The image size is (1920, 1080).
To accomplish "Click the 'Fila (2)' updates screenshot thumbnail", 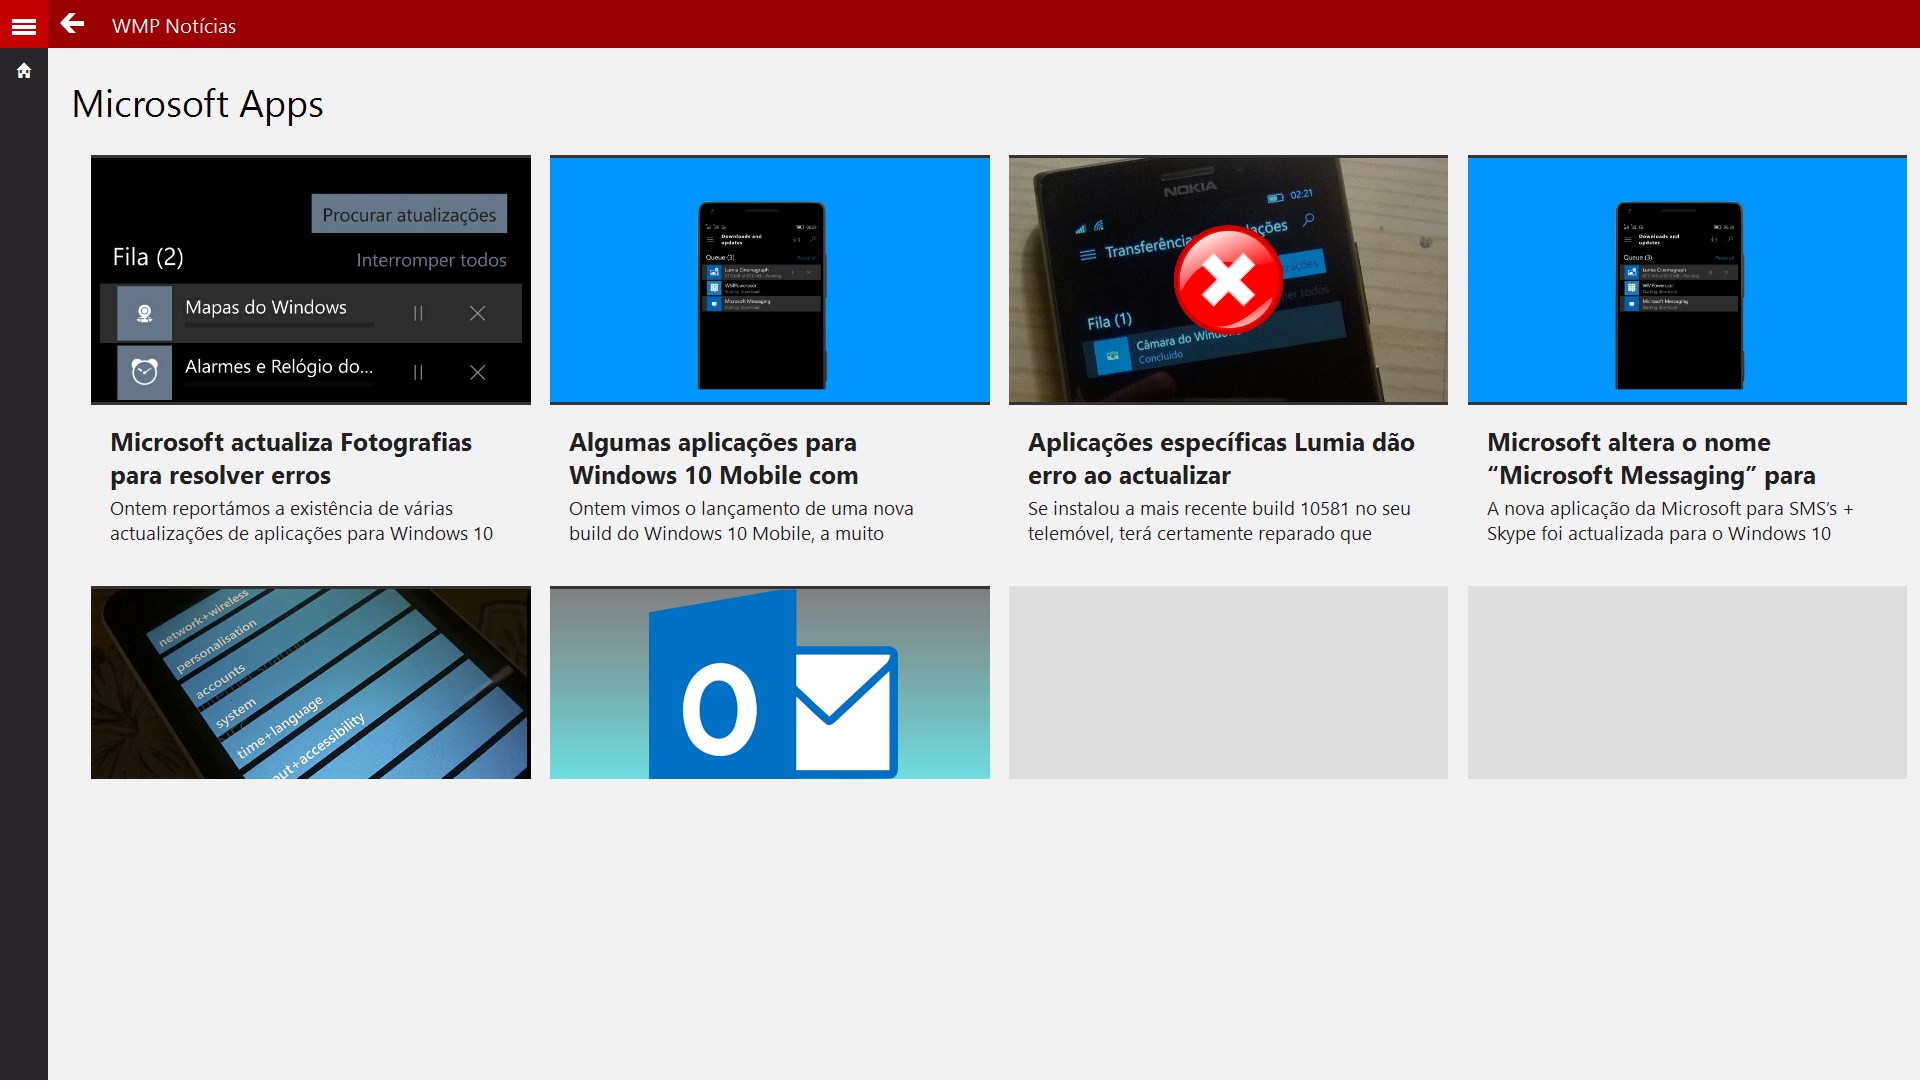I will (x=310, y=280).
